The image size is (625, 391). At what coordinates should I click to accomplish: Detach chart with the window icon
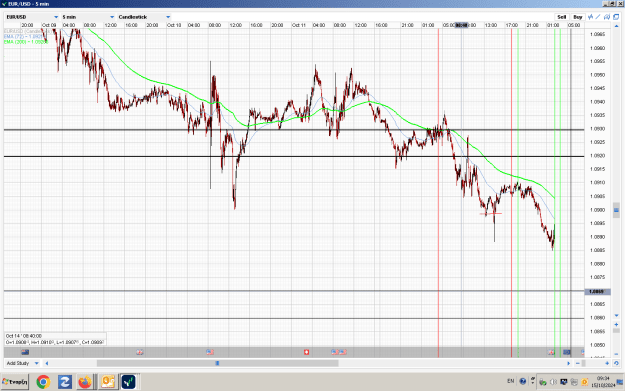coord(616,17)
